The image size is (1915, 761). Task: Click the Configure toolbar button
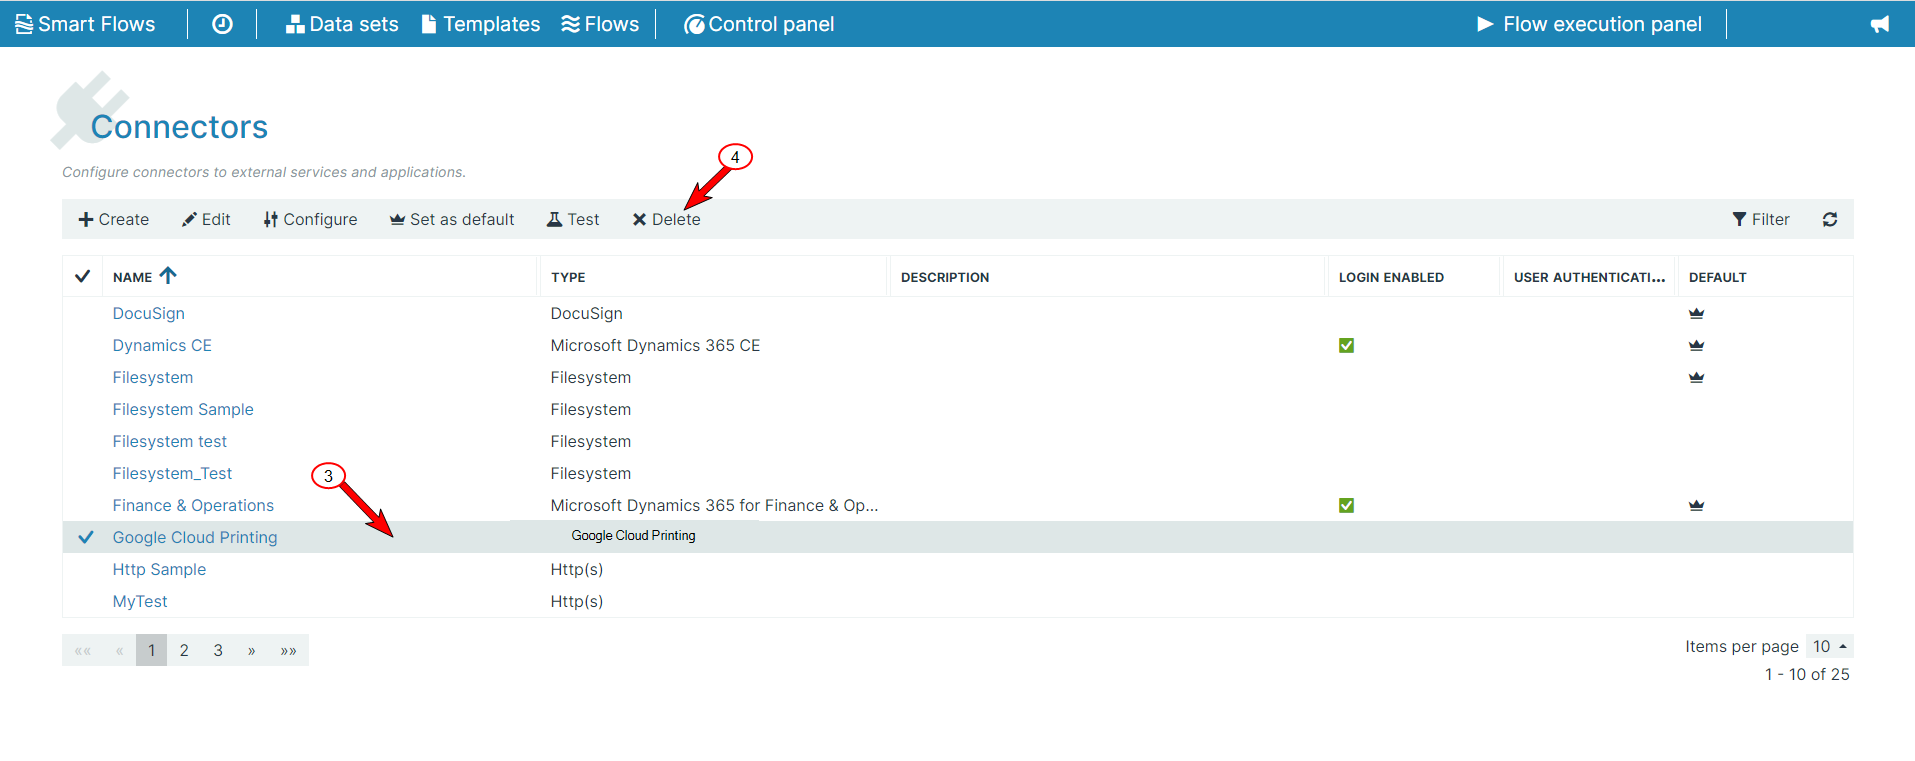310,219
